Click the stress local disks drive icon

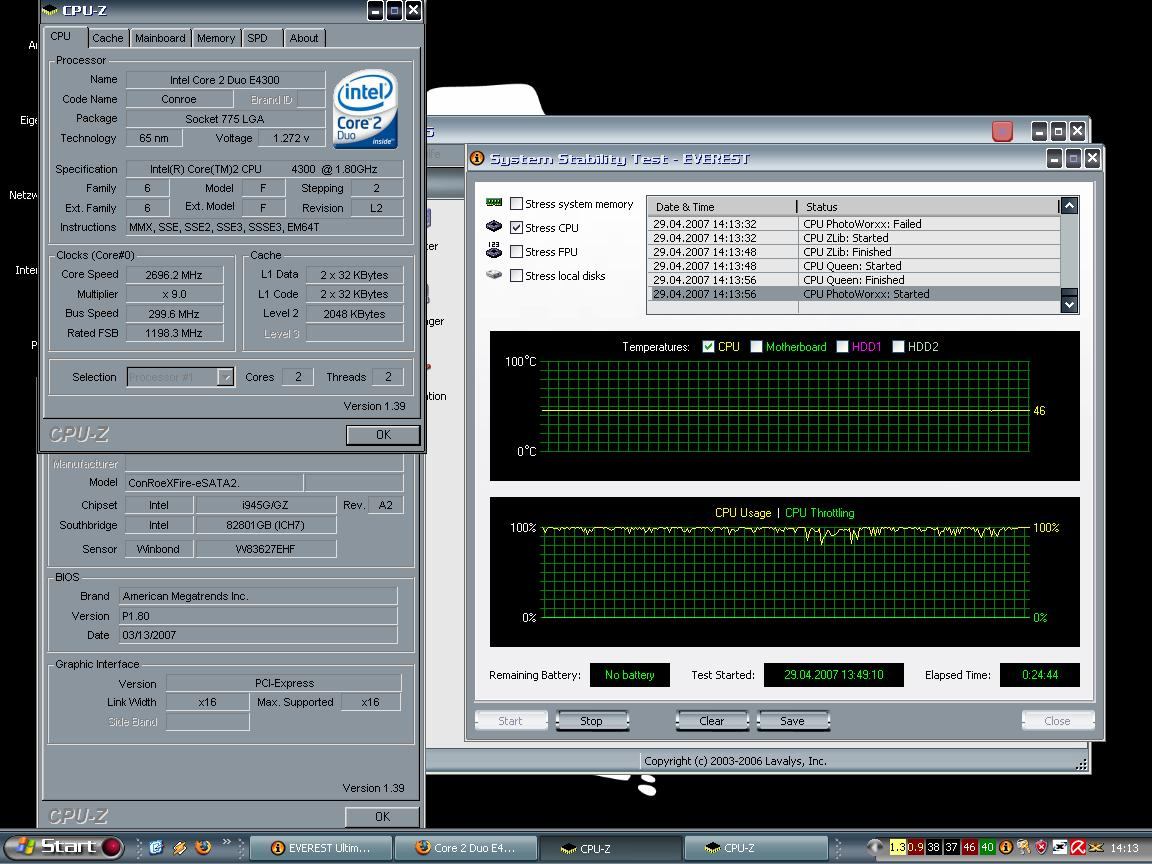(x=494, y=275)
